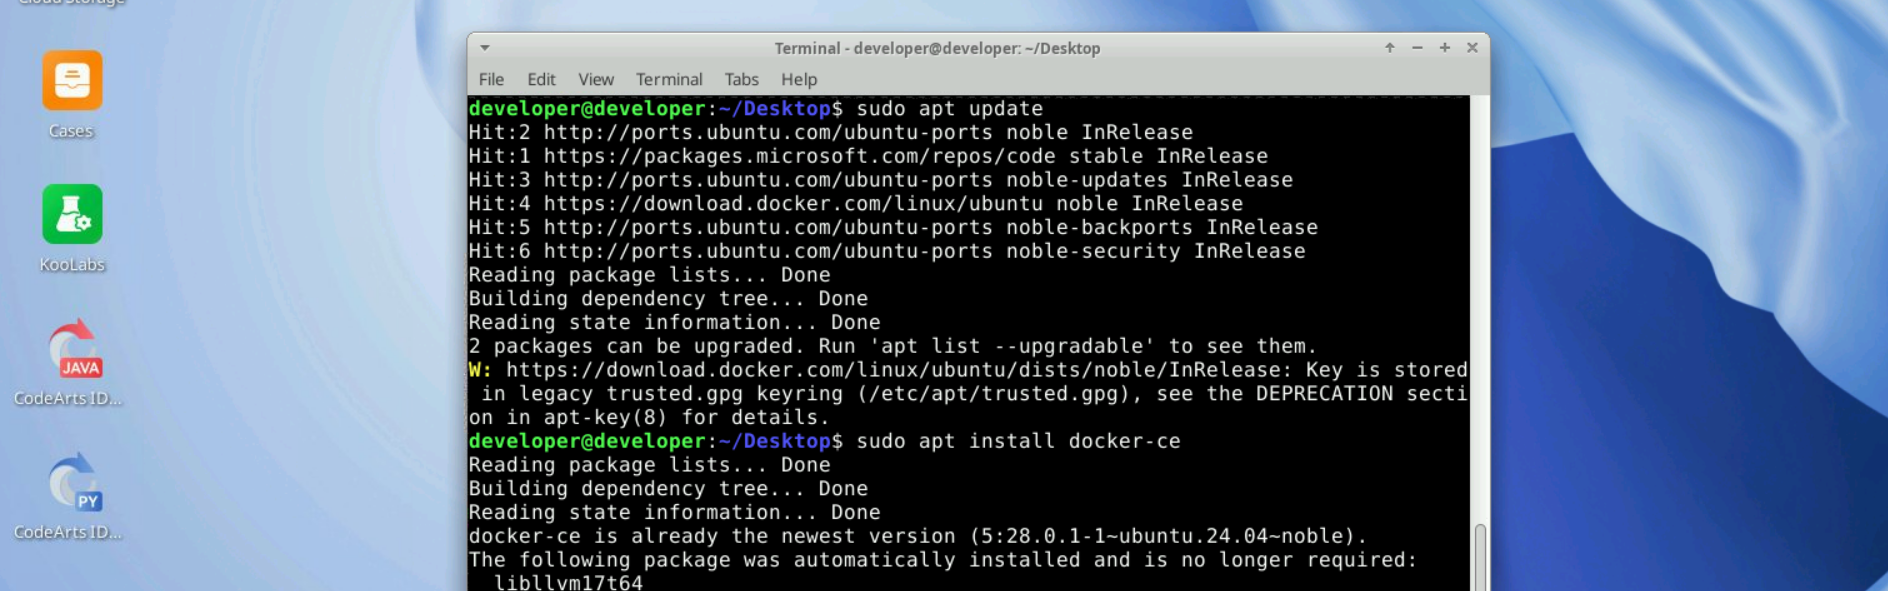Click the libllvm17t64 package name
This screenshot has height=591, width=1888.
pos(569,582)
